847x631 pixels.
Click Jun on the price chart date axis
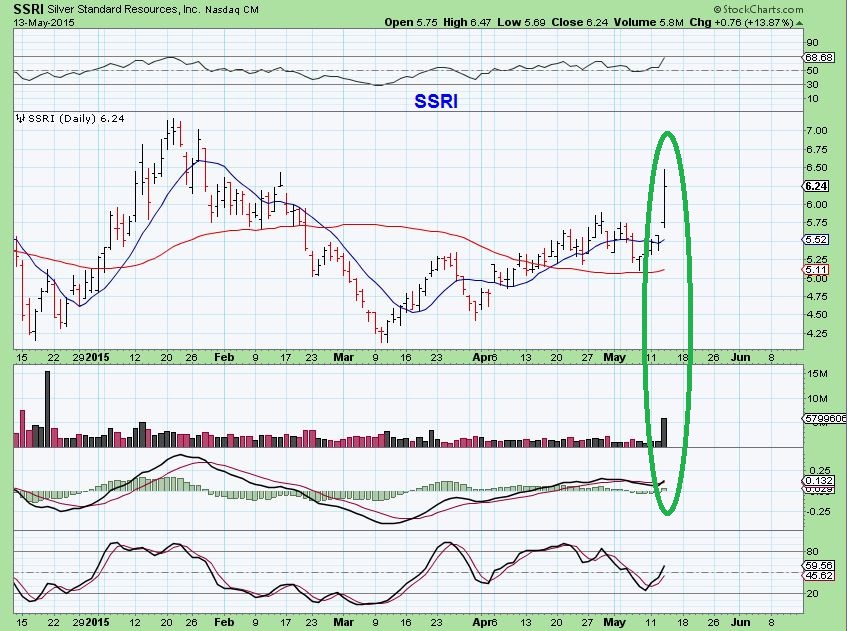(x=741, y=357)
